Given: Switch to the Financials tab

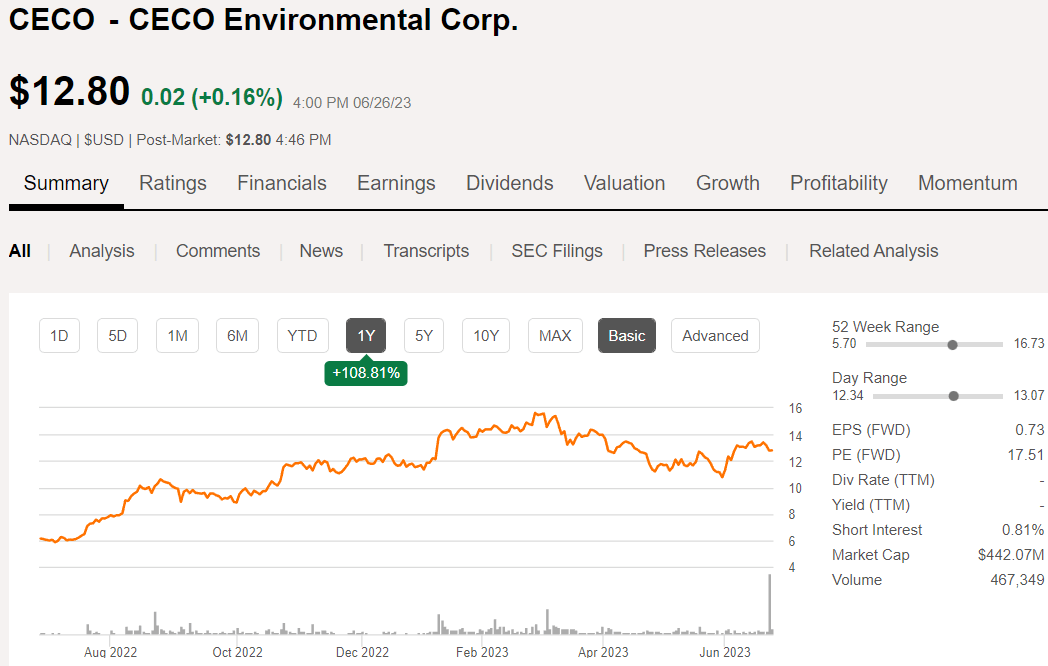Looking at the screenshot, I should point(281,183).
